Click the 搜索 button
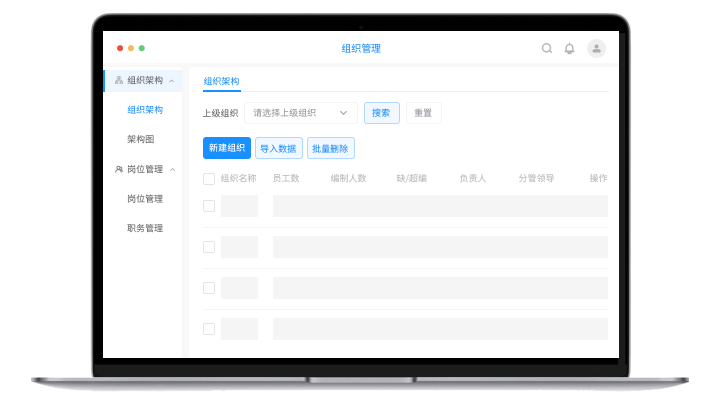 click(381, 113)
